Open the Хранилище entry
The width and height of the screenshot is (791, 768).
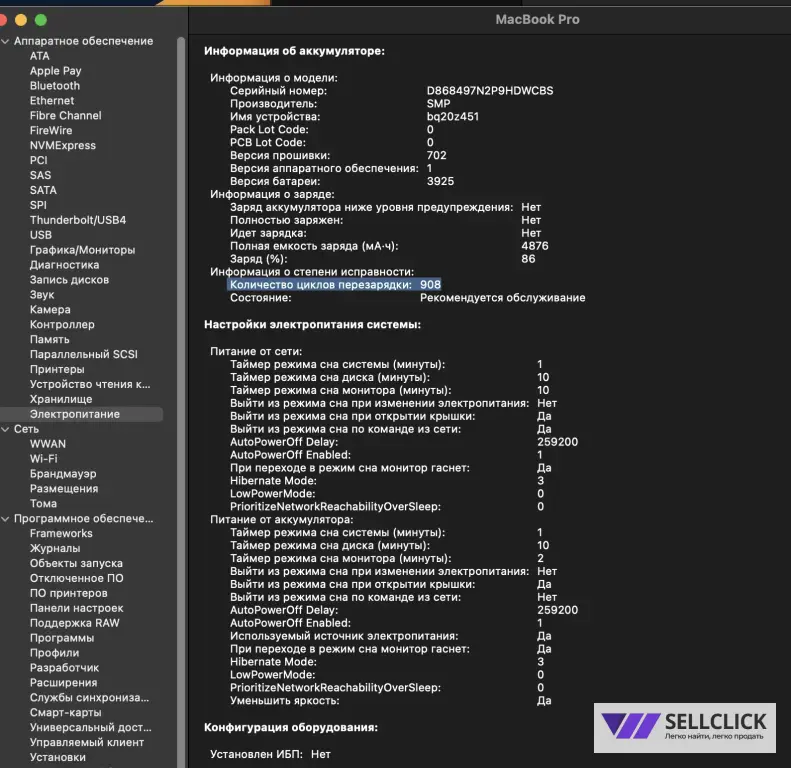coord(61,399)
